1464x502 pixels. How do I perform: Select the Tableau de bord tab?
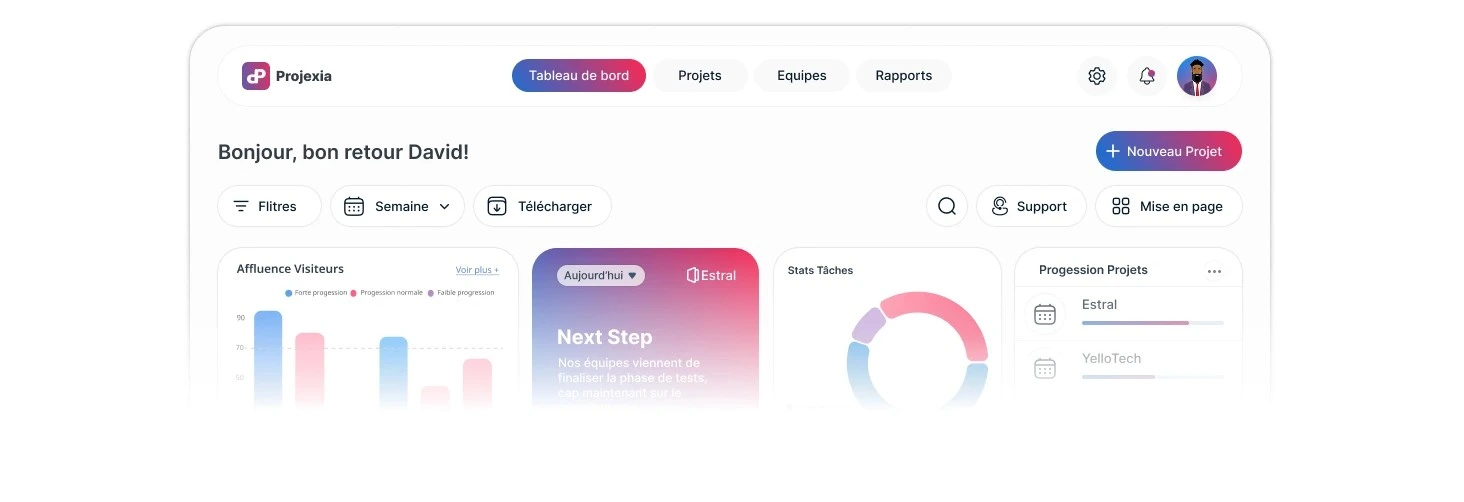click(579, 76)
